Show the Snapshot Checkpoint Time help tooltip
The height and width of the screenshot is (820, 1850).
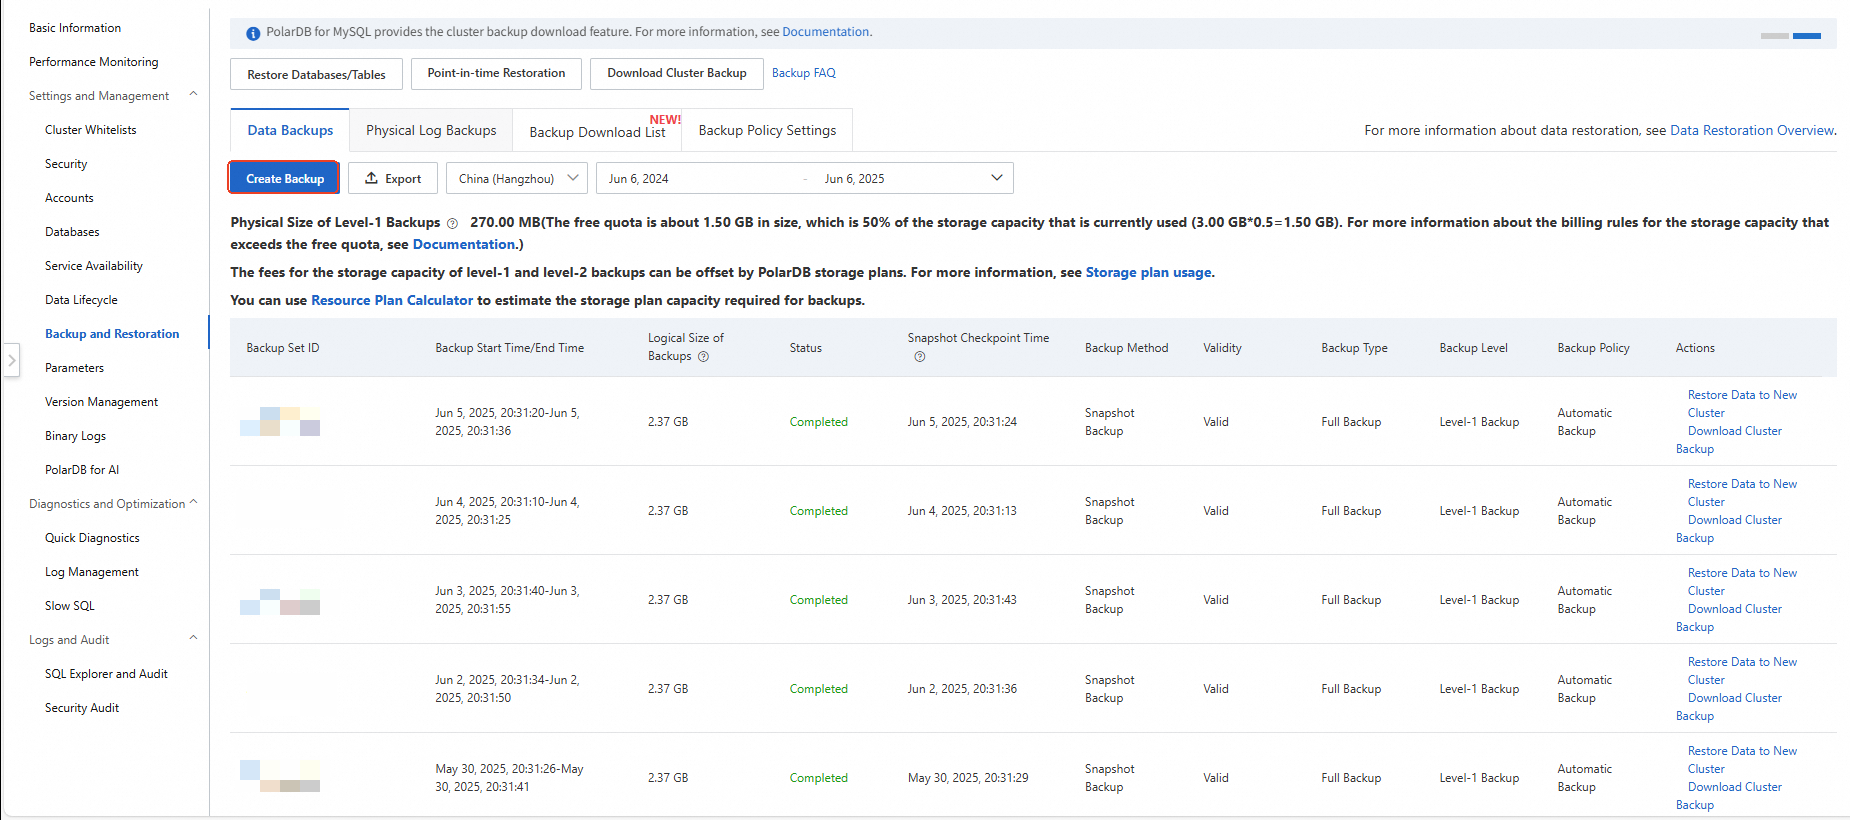point(920,357)
